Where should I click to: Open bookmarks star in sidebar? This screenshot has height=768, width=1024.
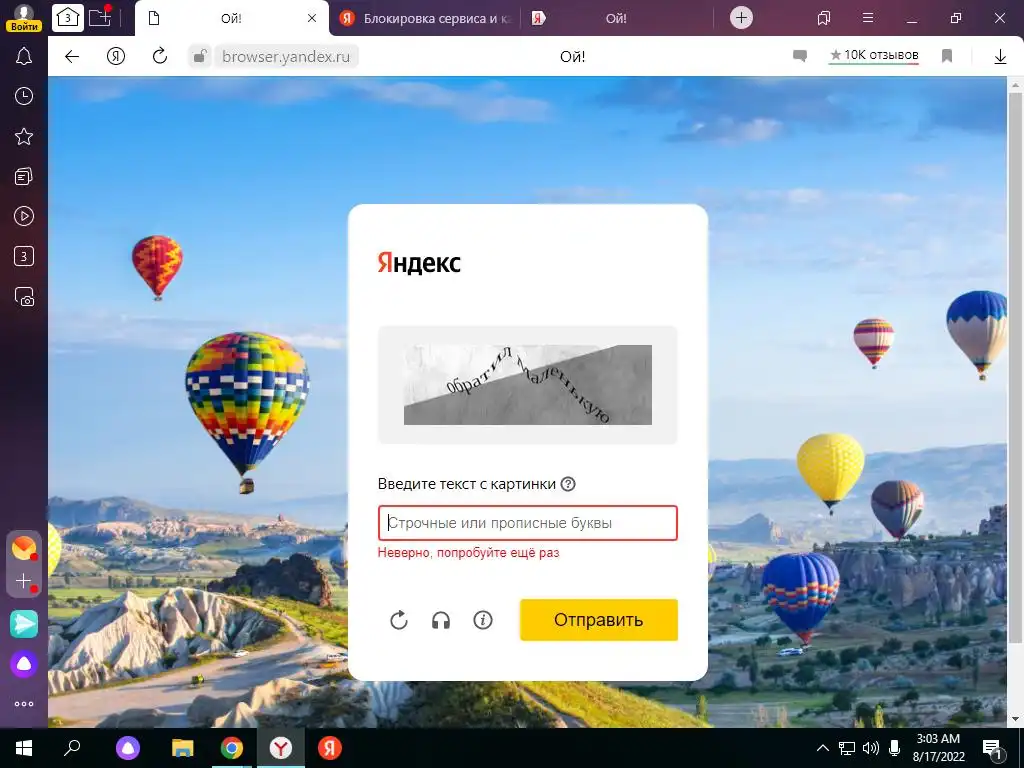[x=24, y=136]
